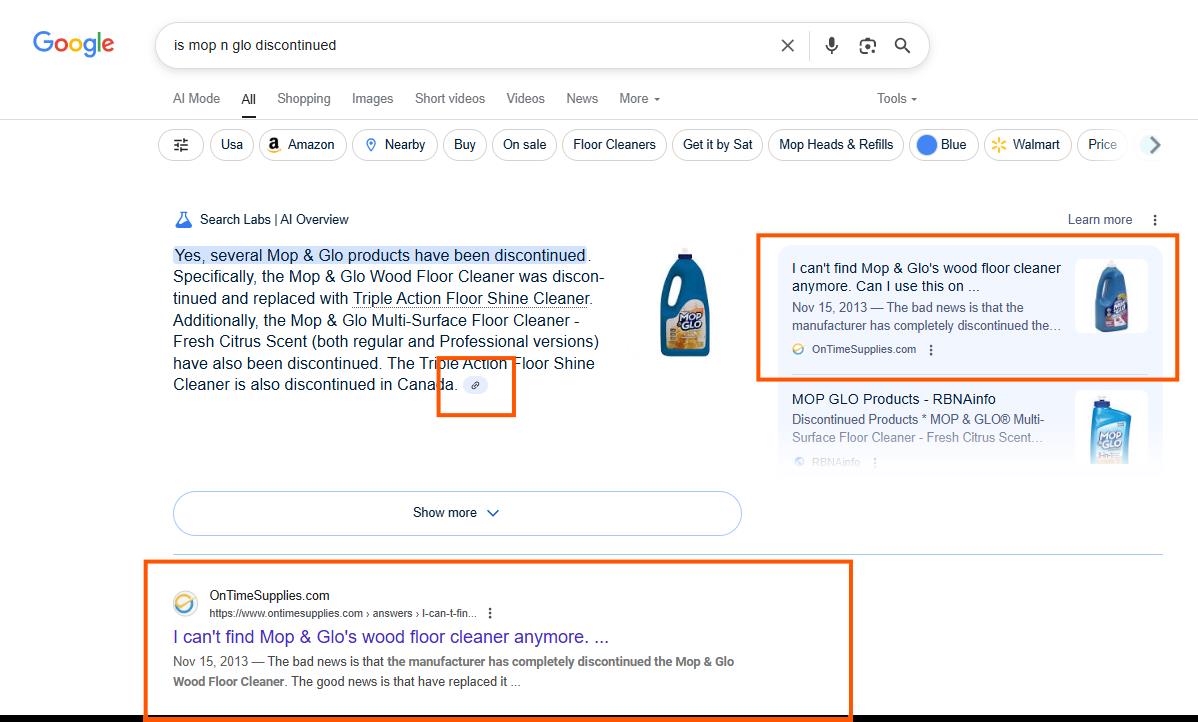Select the All results tab
This screenshot has width=1198, height=722.
pyautogui.click(x=248, y=99)
